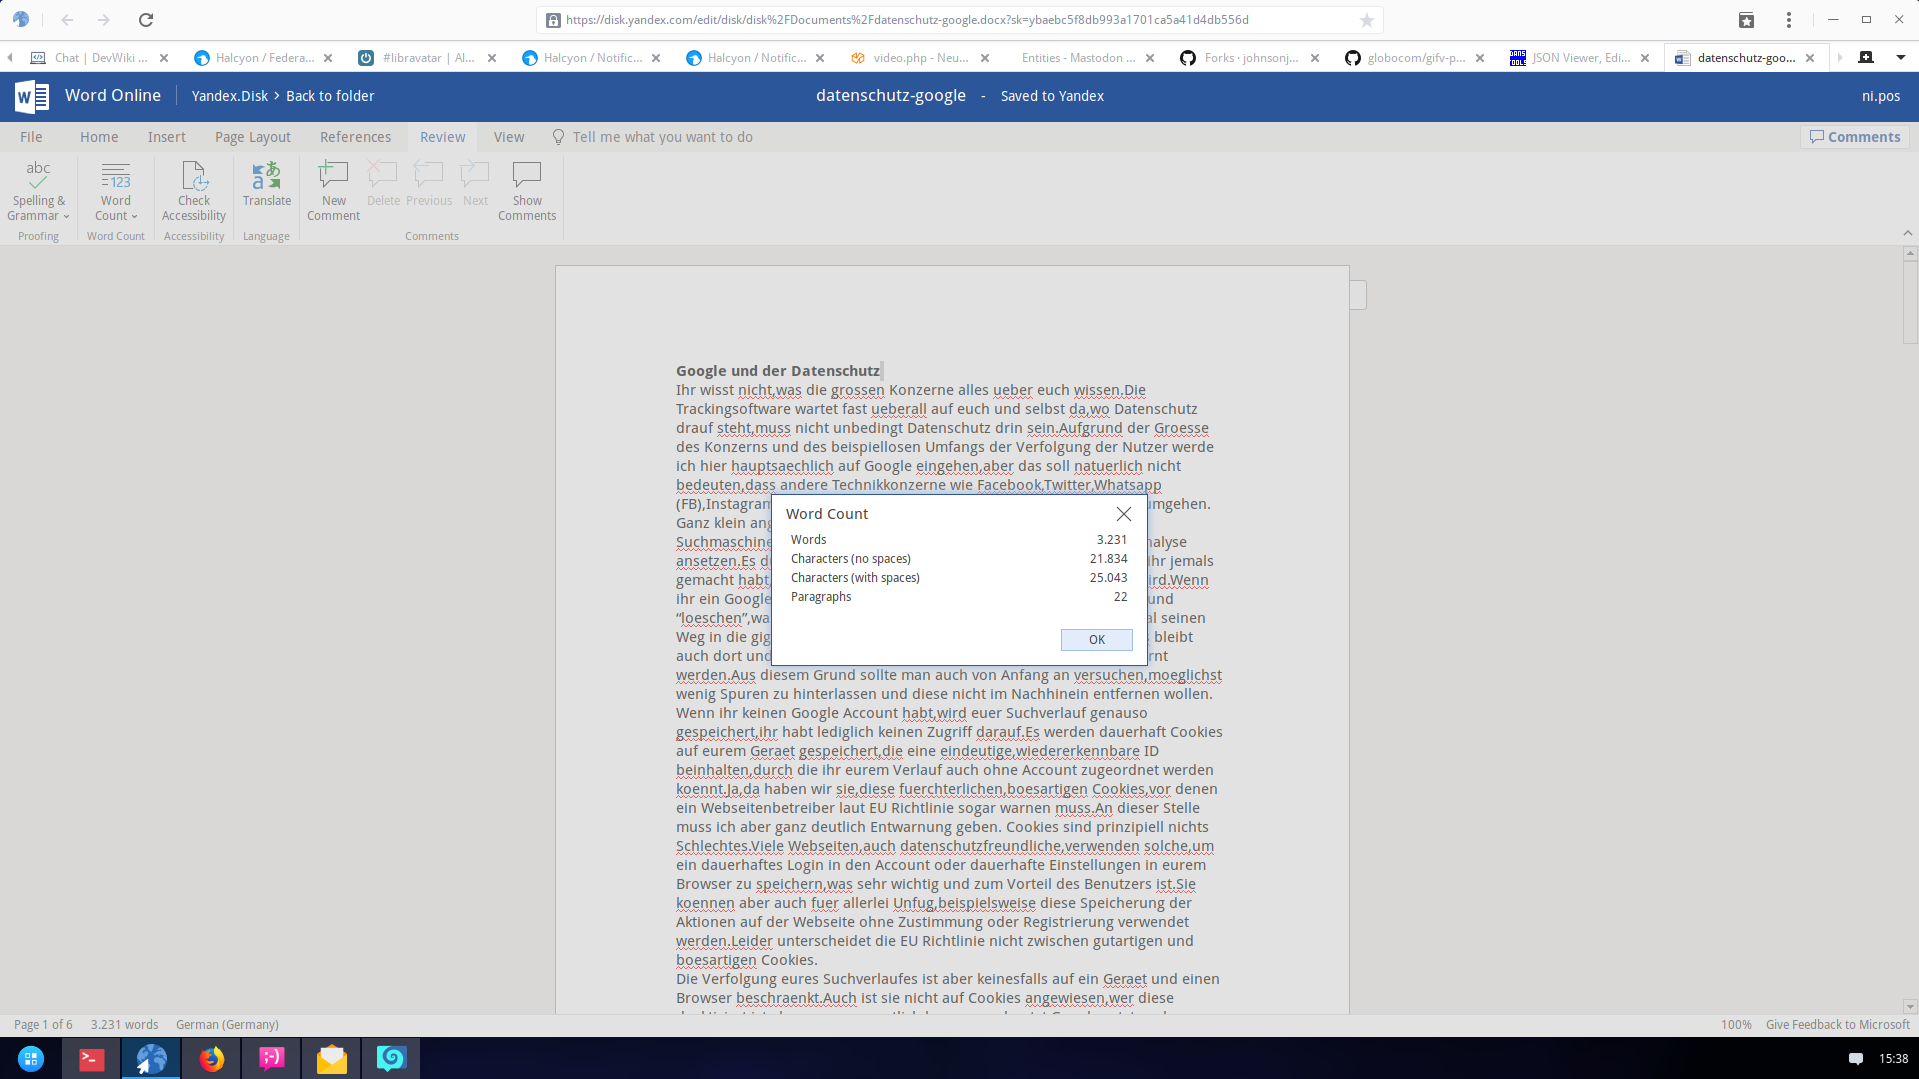Expand the browser tab list dropdown arrow
The height and width of the screenshot is (1079, 1919).
1900,58
